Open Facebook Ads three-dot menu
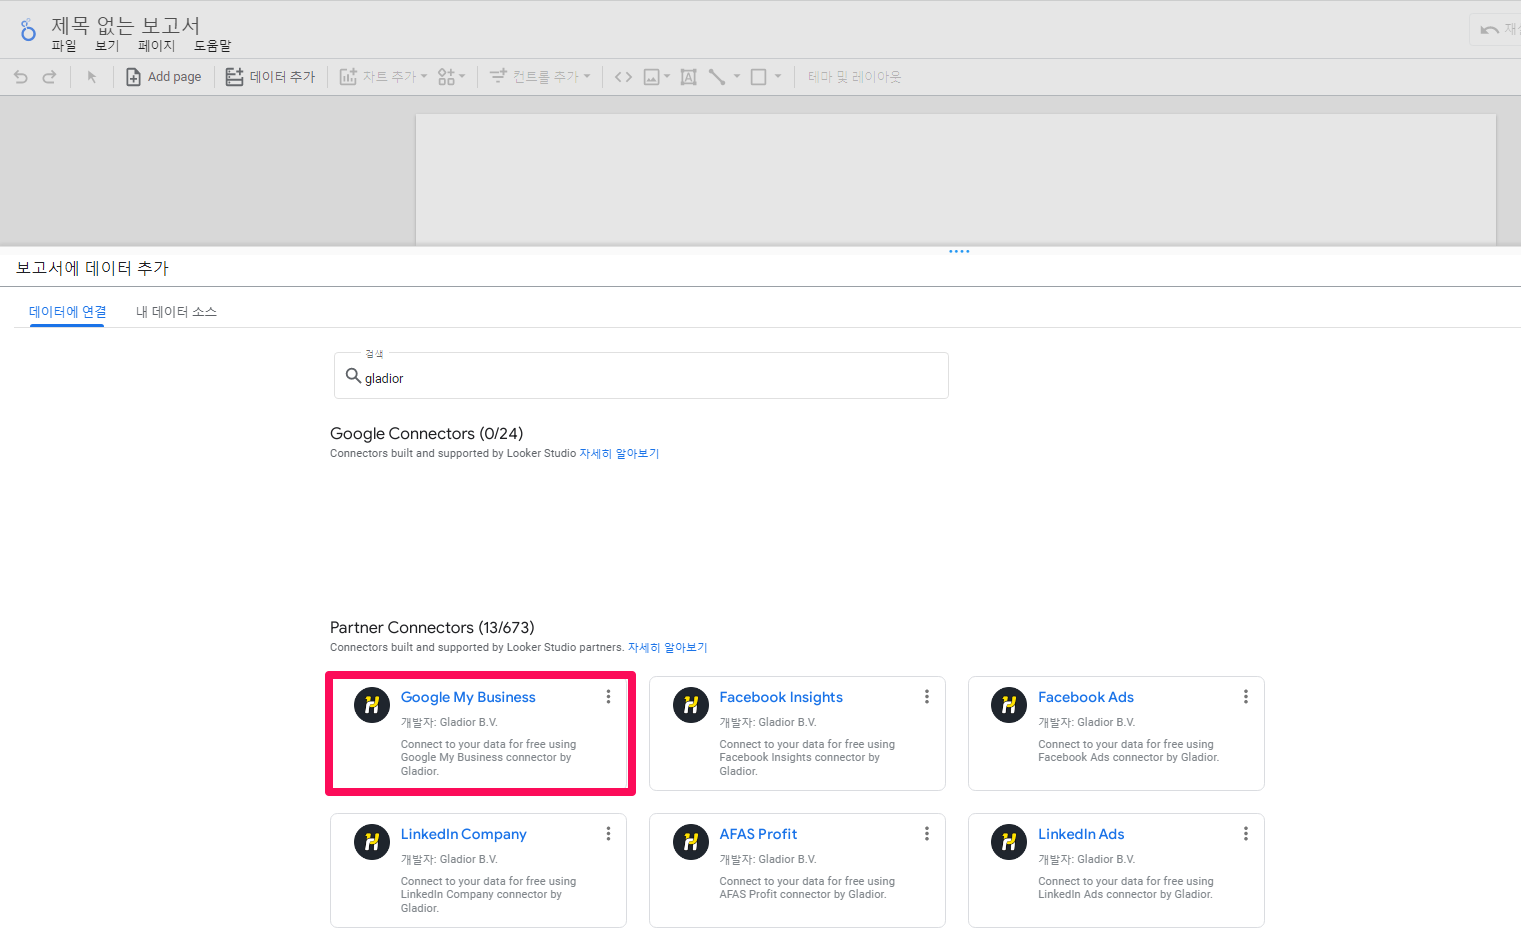 (1245, 697)
